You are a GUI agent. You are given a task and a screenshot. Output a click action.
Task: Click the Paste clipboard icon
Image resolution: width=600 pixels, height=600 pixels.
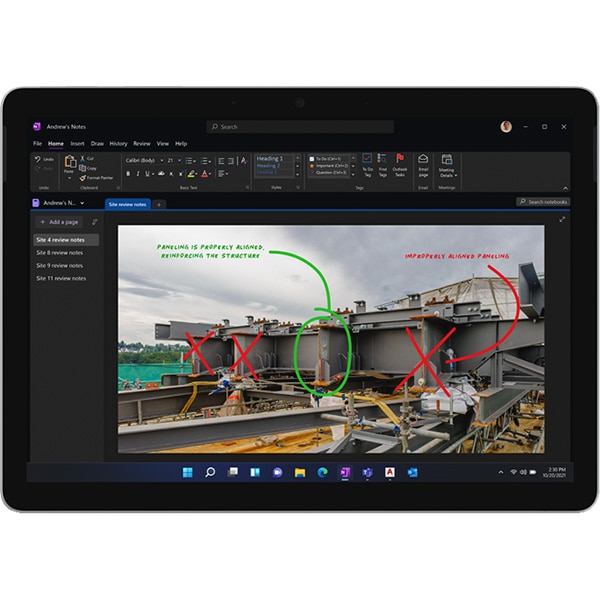point(68,163)
